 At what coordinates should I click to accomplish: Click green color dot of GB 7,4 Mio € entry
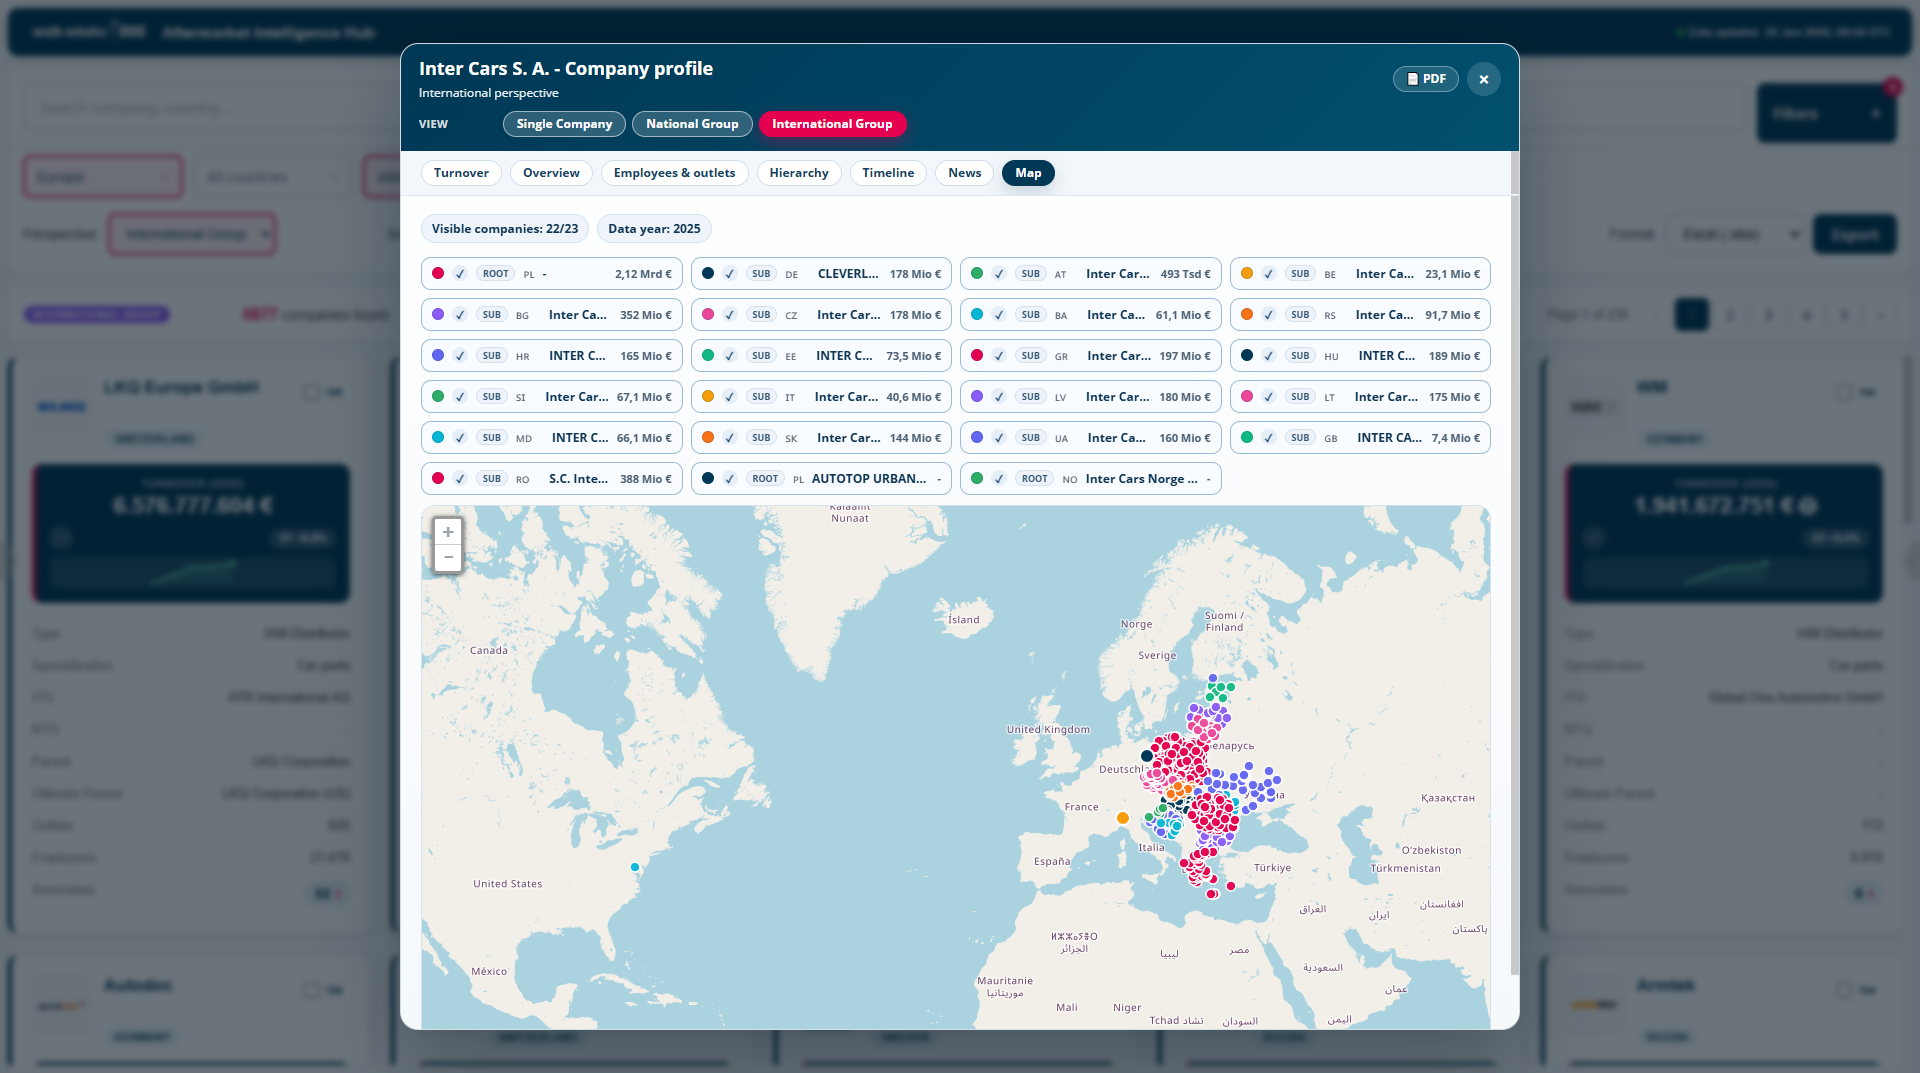[x=1247, y=437]
